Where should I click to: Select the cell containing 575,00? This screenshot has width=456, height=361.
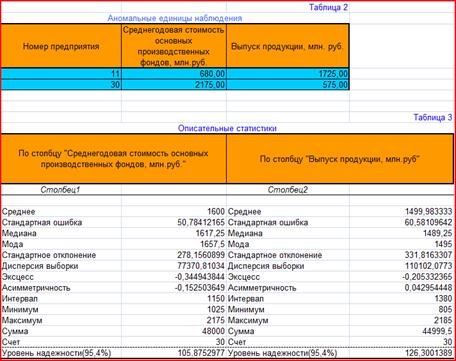coord(288,85)
